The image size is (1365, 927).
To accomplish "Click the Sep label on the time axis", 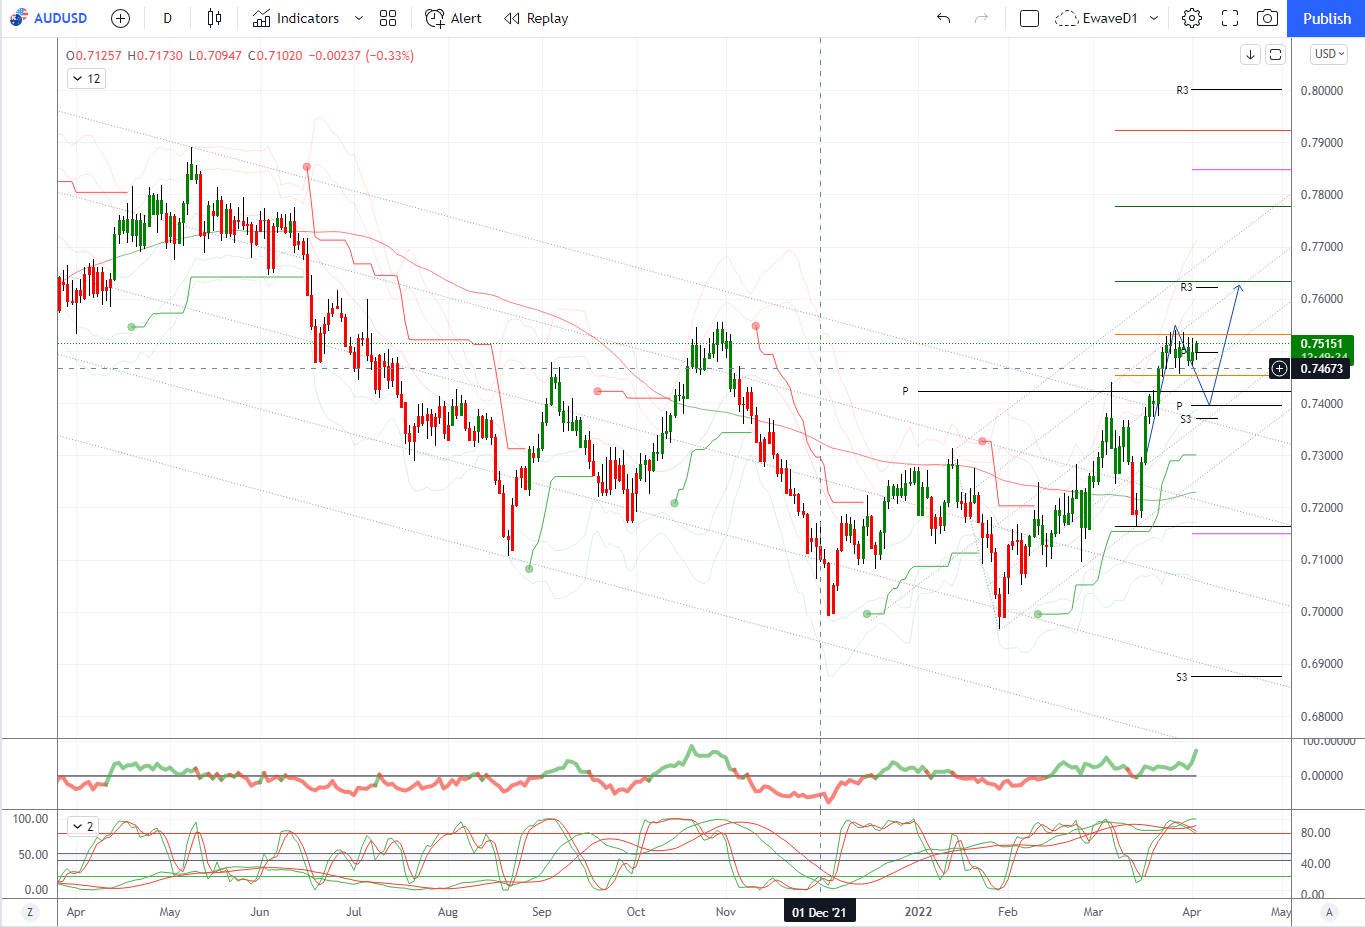I will pyautogui.click(x=542, y=912).
